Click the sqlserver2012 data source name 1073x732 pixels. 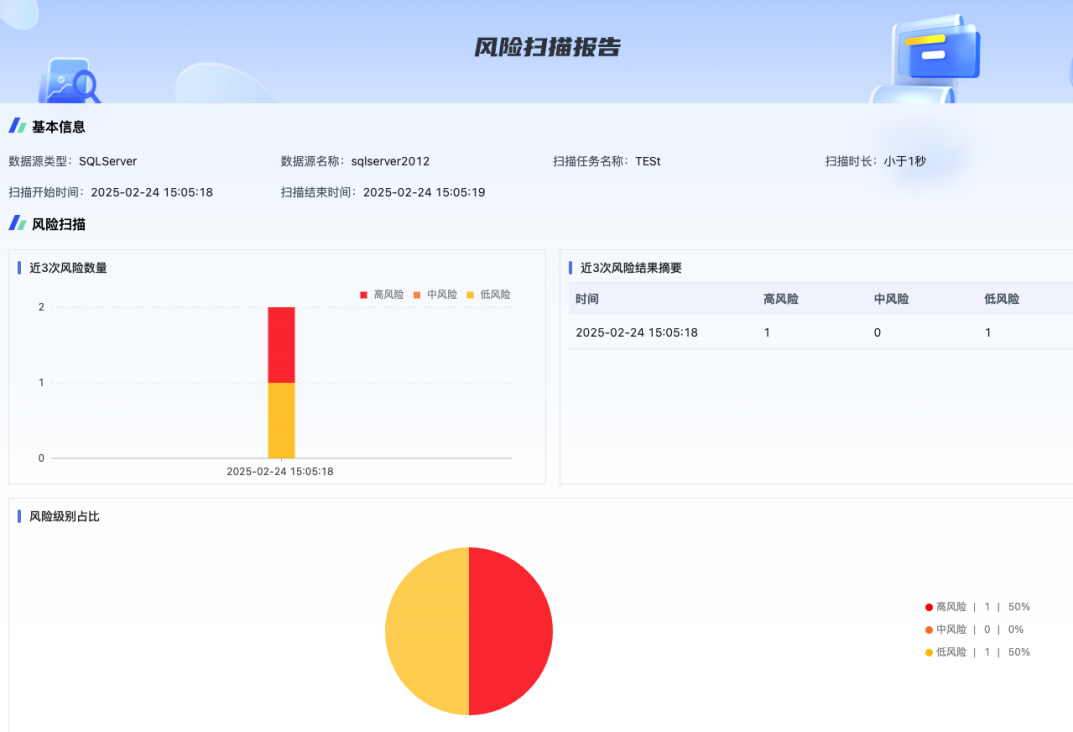click(x=390, y=161)
